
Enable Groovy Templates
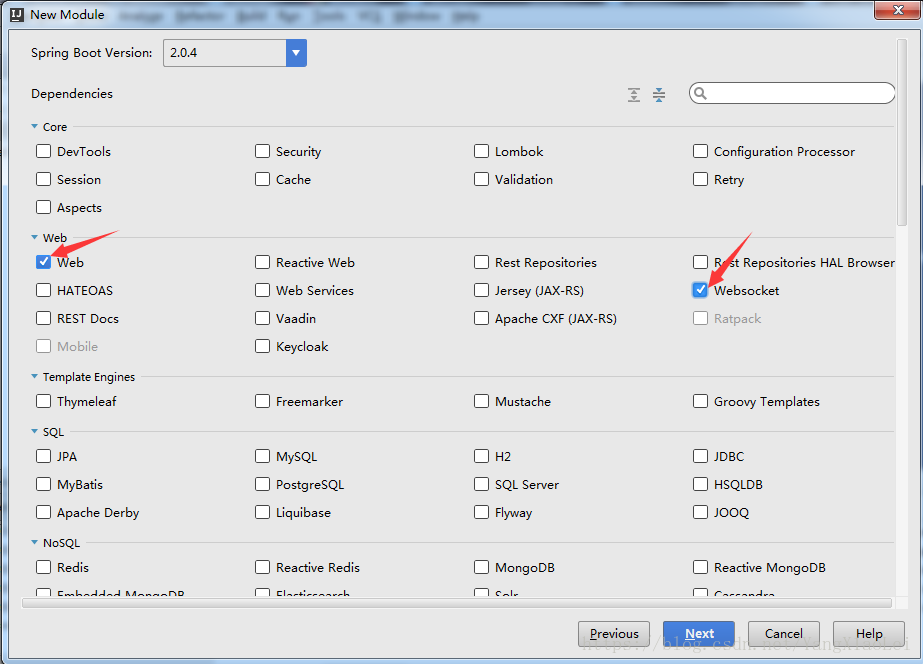click(700, 401)
